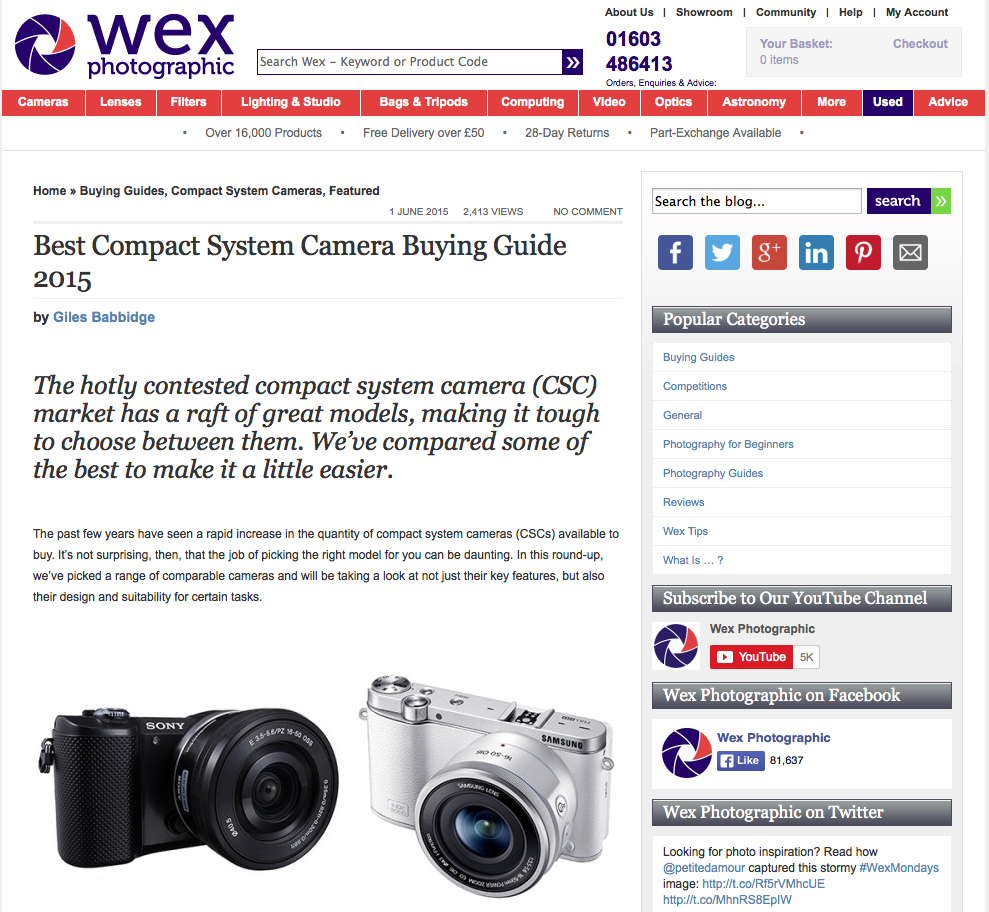Open the Cameras menu tab
The width and height of the screenshot is (989, 912).
43,102
